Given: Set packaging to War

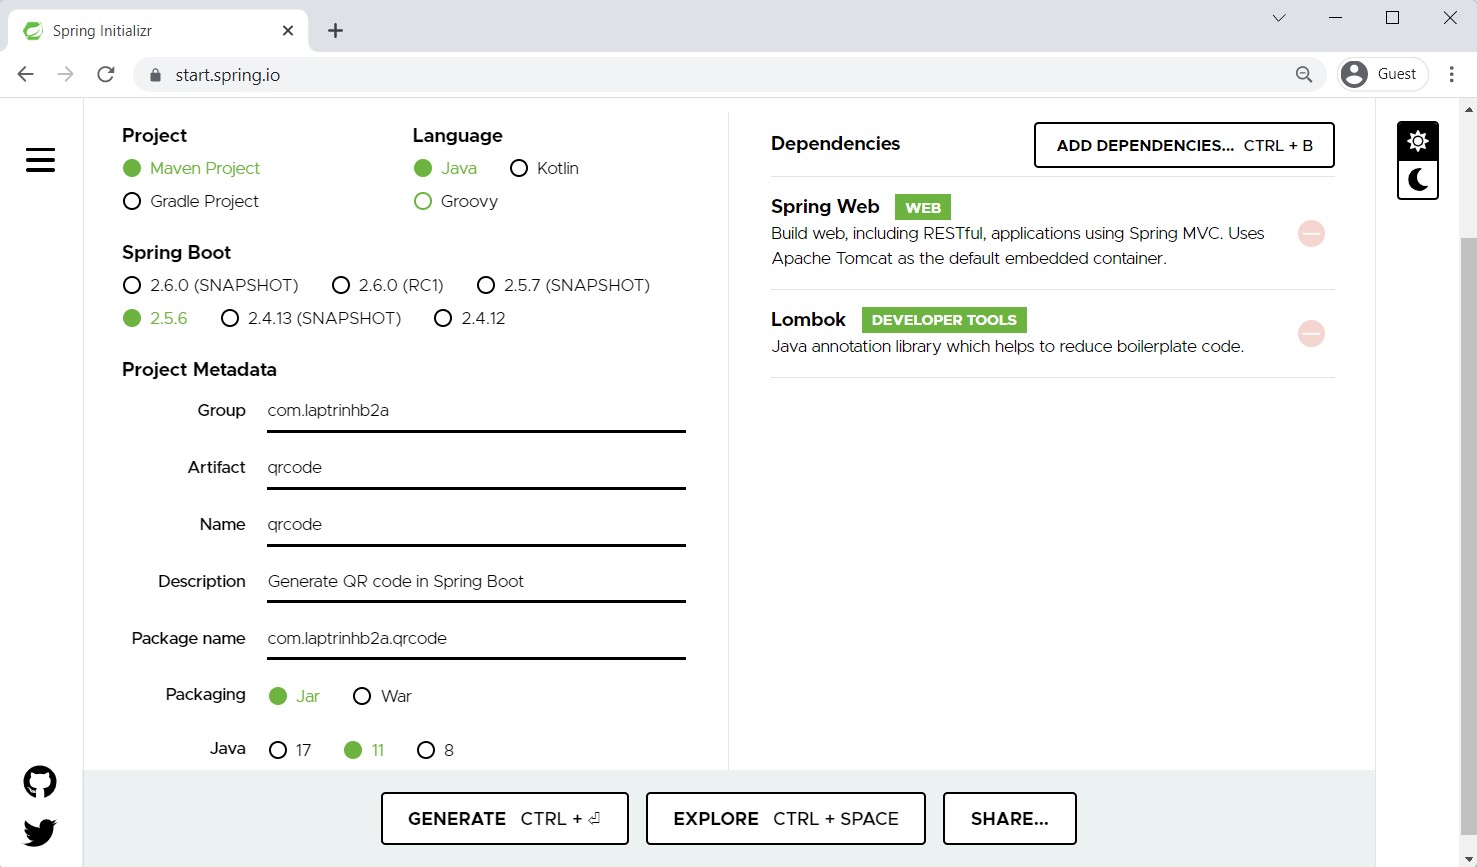Looking at the screenshot, I should click(x=382, y=696).
